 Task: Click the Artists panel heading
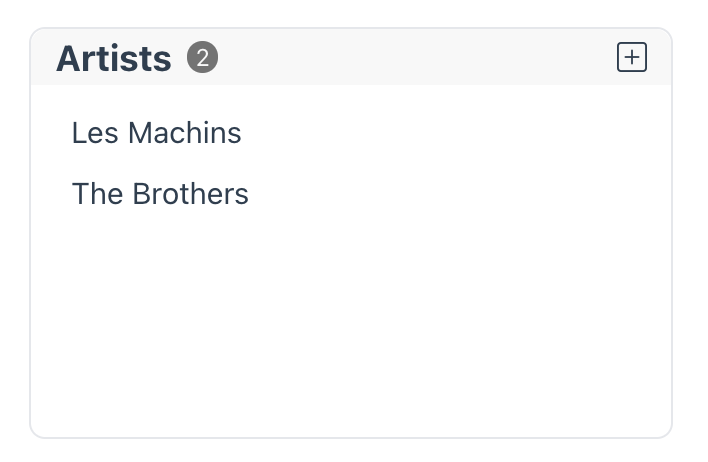[x=114, y=58]
